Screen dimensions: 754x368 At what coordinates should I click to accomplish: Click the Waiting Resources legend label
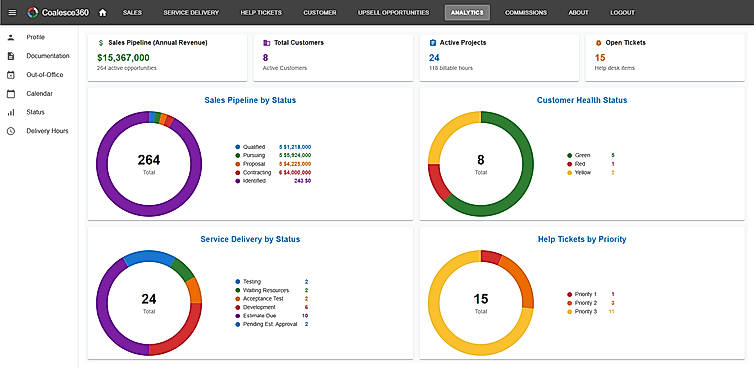(x=266, y=290)
